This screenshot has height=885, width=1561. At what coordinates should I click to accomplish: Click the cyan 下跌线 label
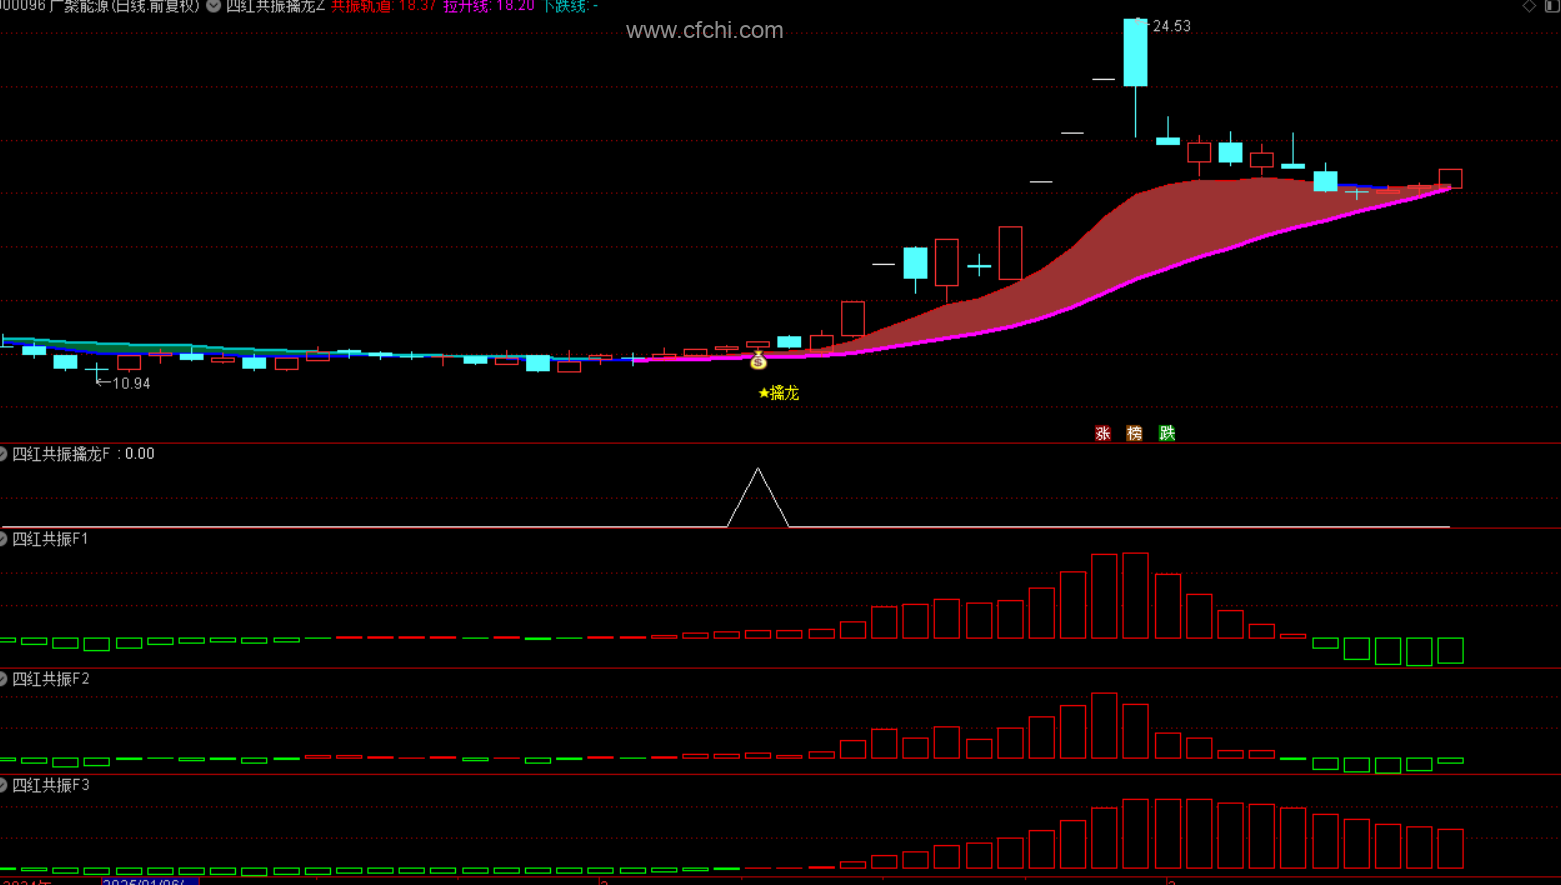(570, 6)
